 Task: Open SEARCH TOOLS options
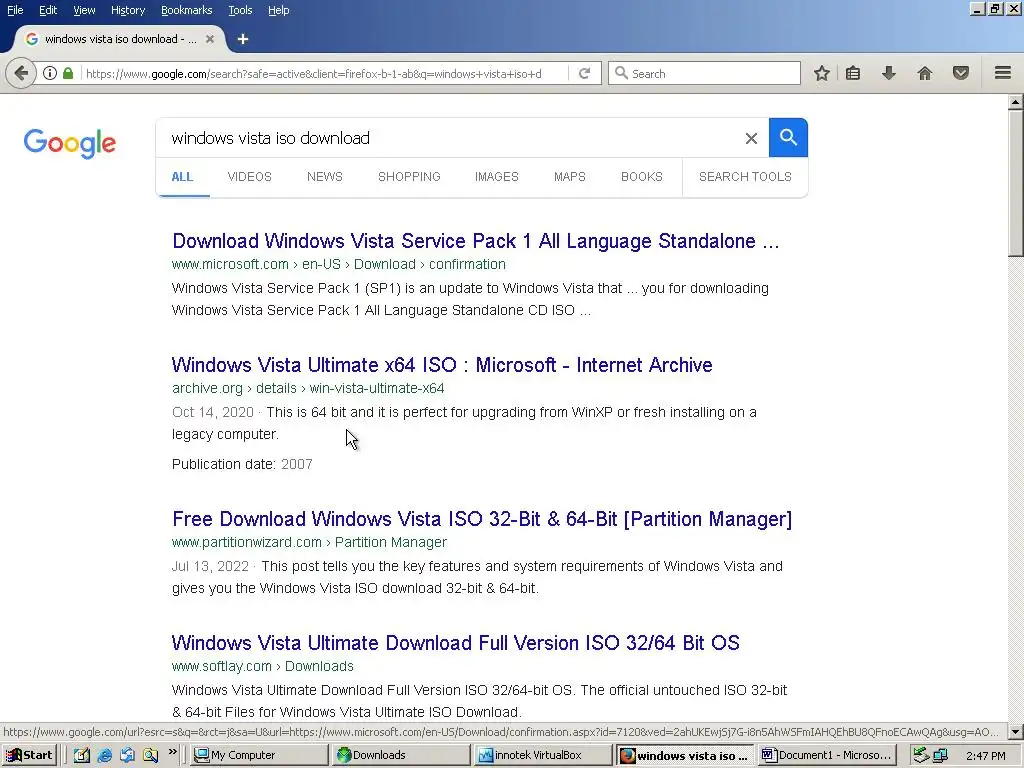[x=745, y=177]
